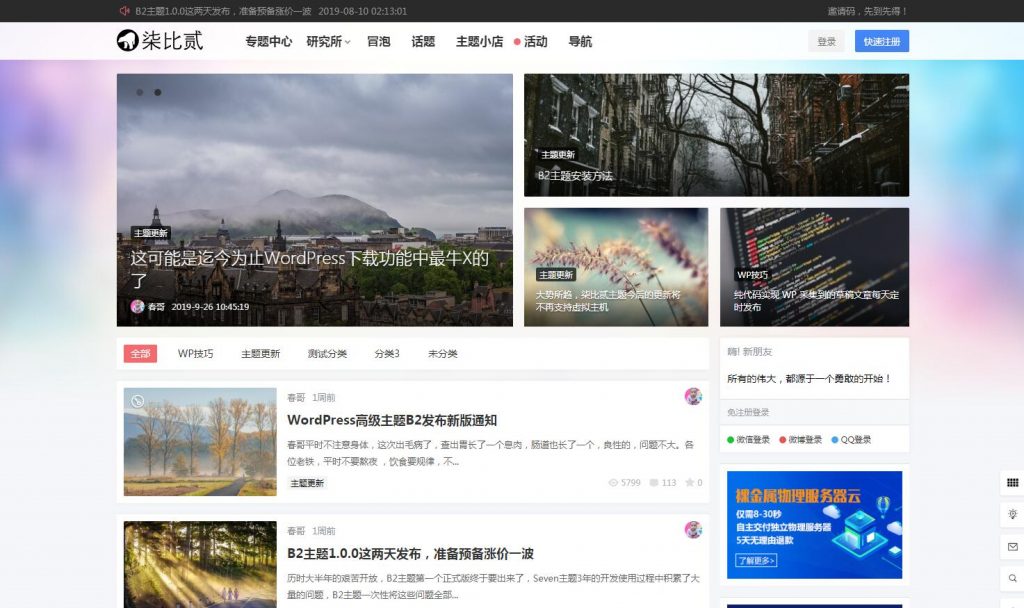Click 微博登录 text link
Screen dimensions: 1024x608
pyautogui.click(x=805, y=440)
